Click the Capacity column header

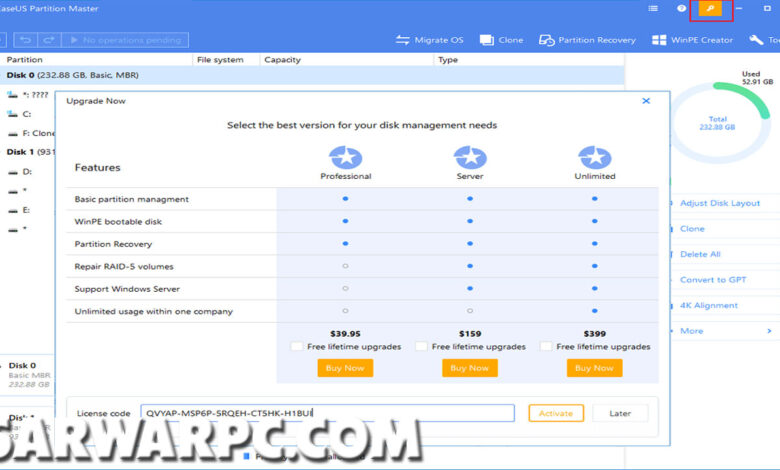coord(283,60)
